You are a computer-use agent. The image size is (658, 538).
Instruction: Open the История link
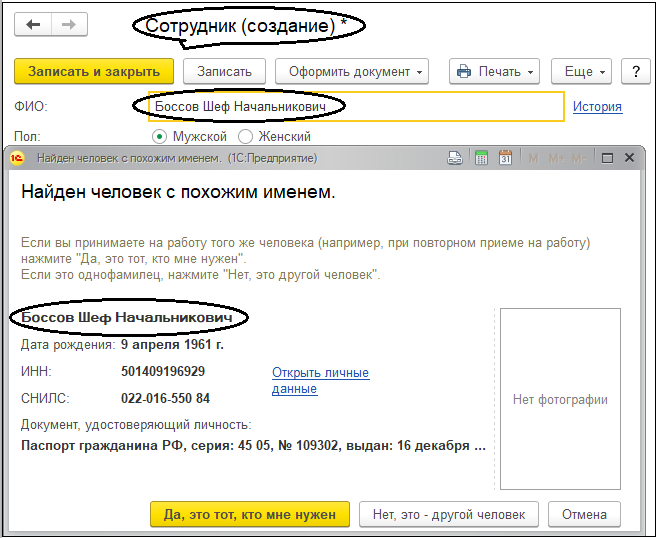click(x=597, y=107)
